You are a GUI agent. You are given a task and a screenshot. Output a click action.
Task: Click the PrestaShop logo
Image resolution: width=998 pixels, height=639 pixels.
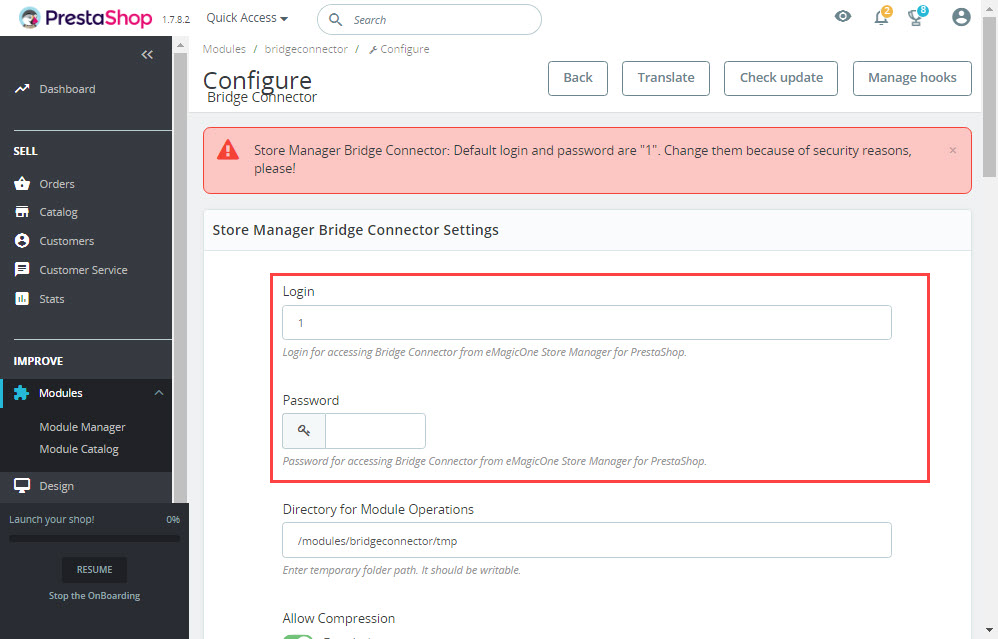(x=86, y=18)
